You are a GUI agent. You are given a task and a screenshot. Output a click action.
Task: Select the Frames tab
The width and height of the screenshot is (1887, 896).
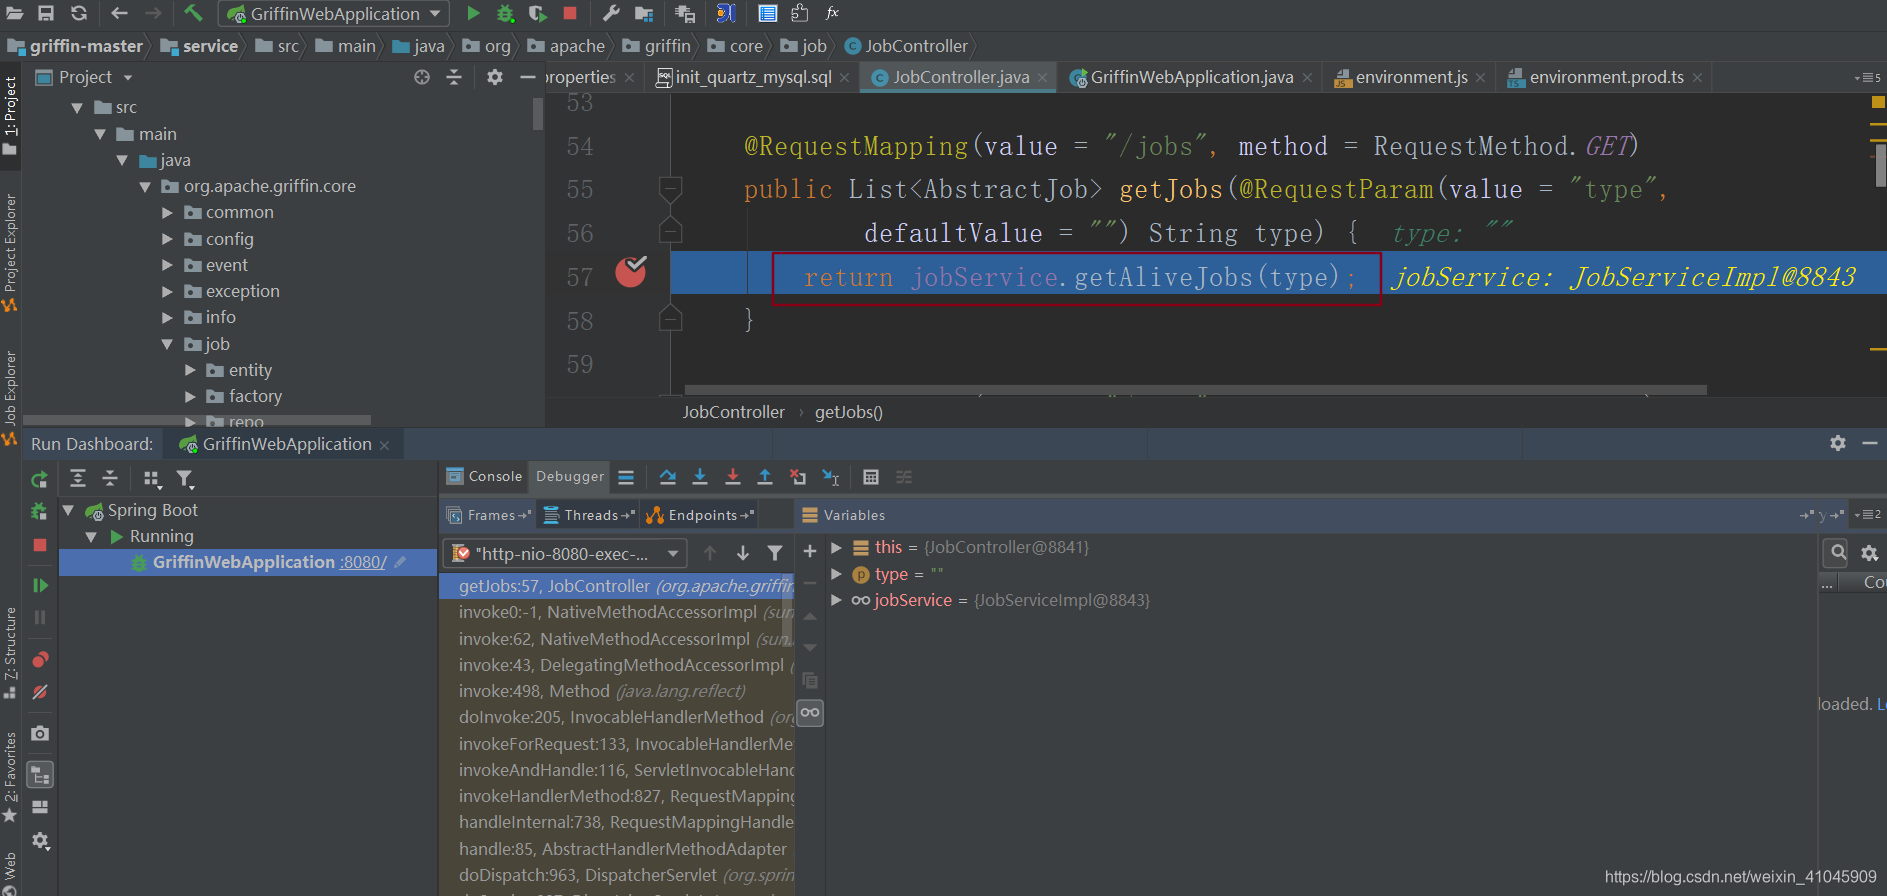click(x=489, y=515)
